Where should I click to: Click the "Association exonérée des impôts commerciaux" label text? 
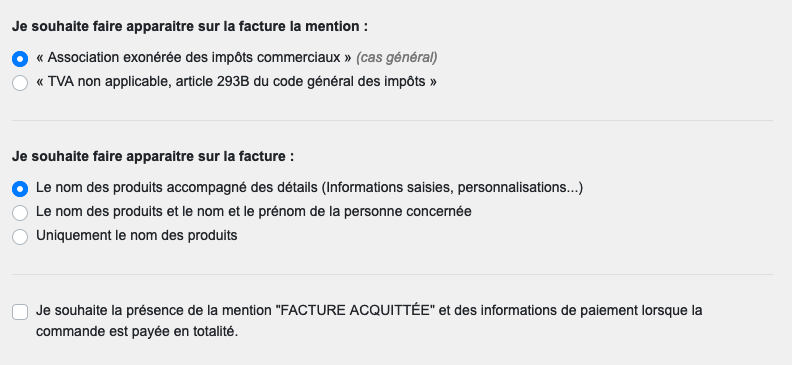[x=193, y=58]
